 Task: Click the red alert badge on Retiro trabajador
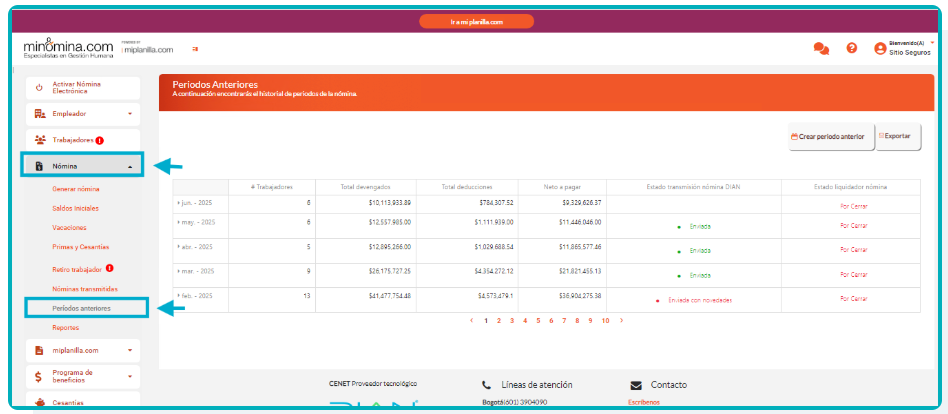tap(109, 268)
